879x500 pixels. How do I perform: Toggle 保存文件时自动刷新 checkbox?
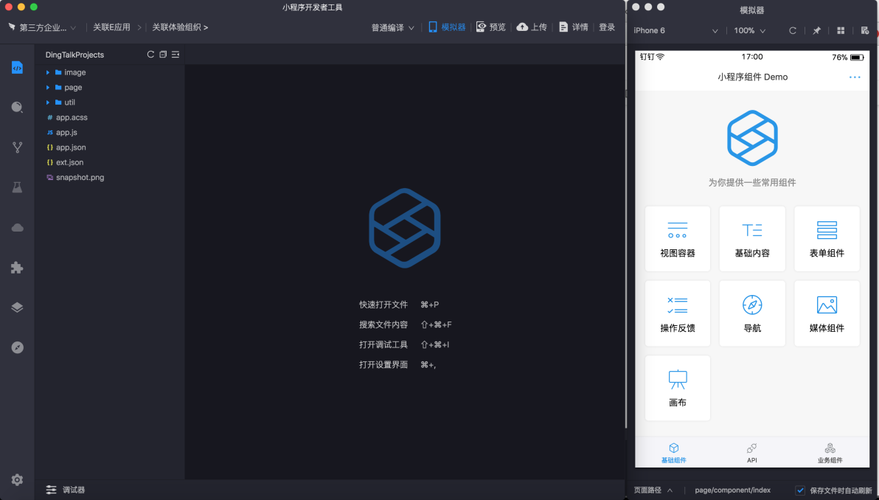click(x=801, y=490)
